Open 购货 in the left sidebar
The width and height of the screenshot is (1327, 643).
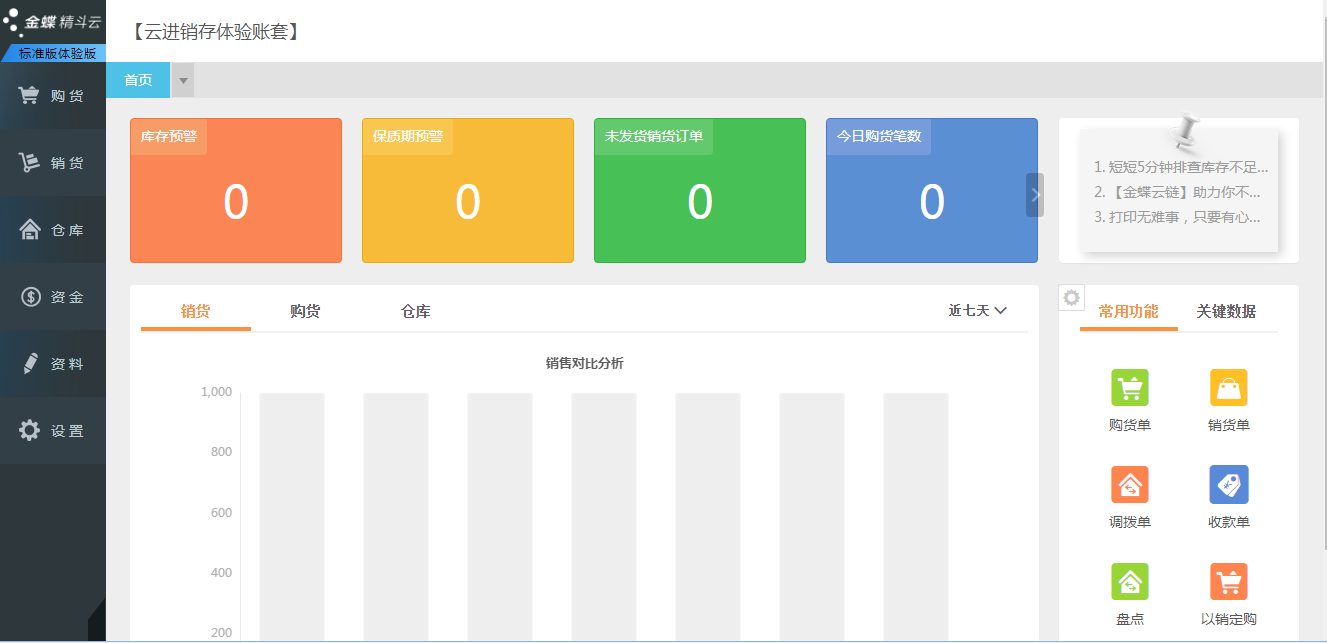point(53,96)
